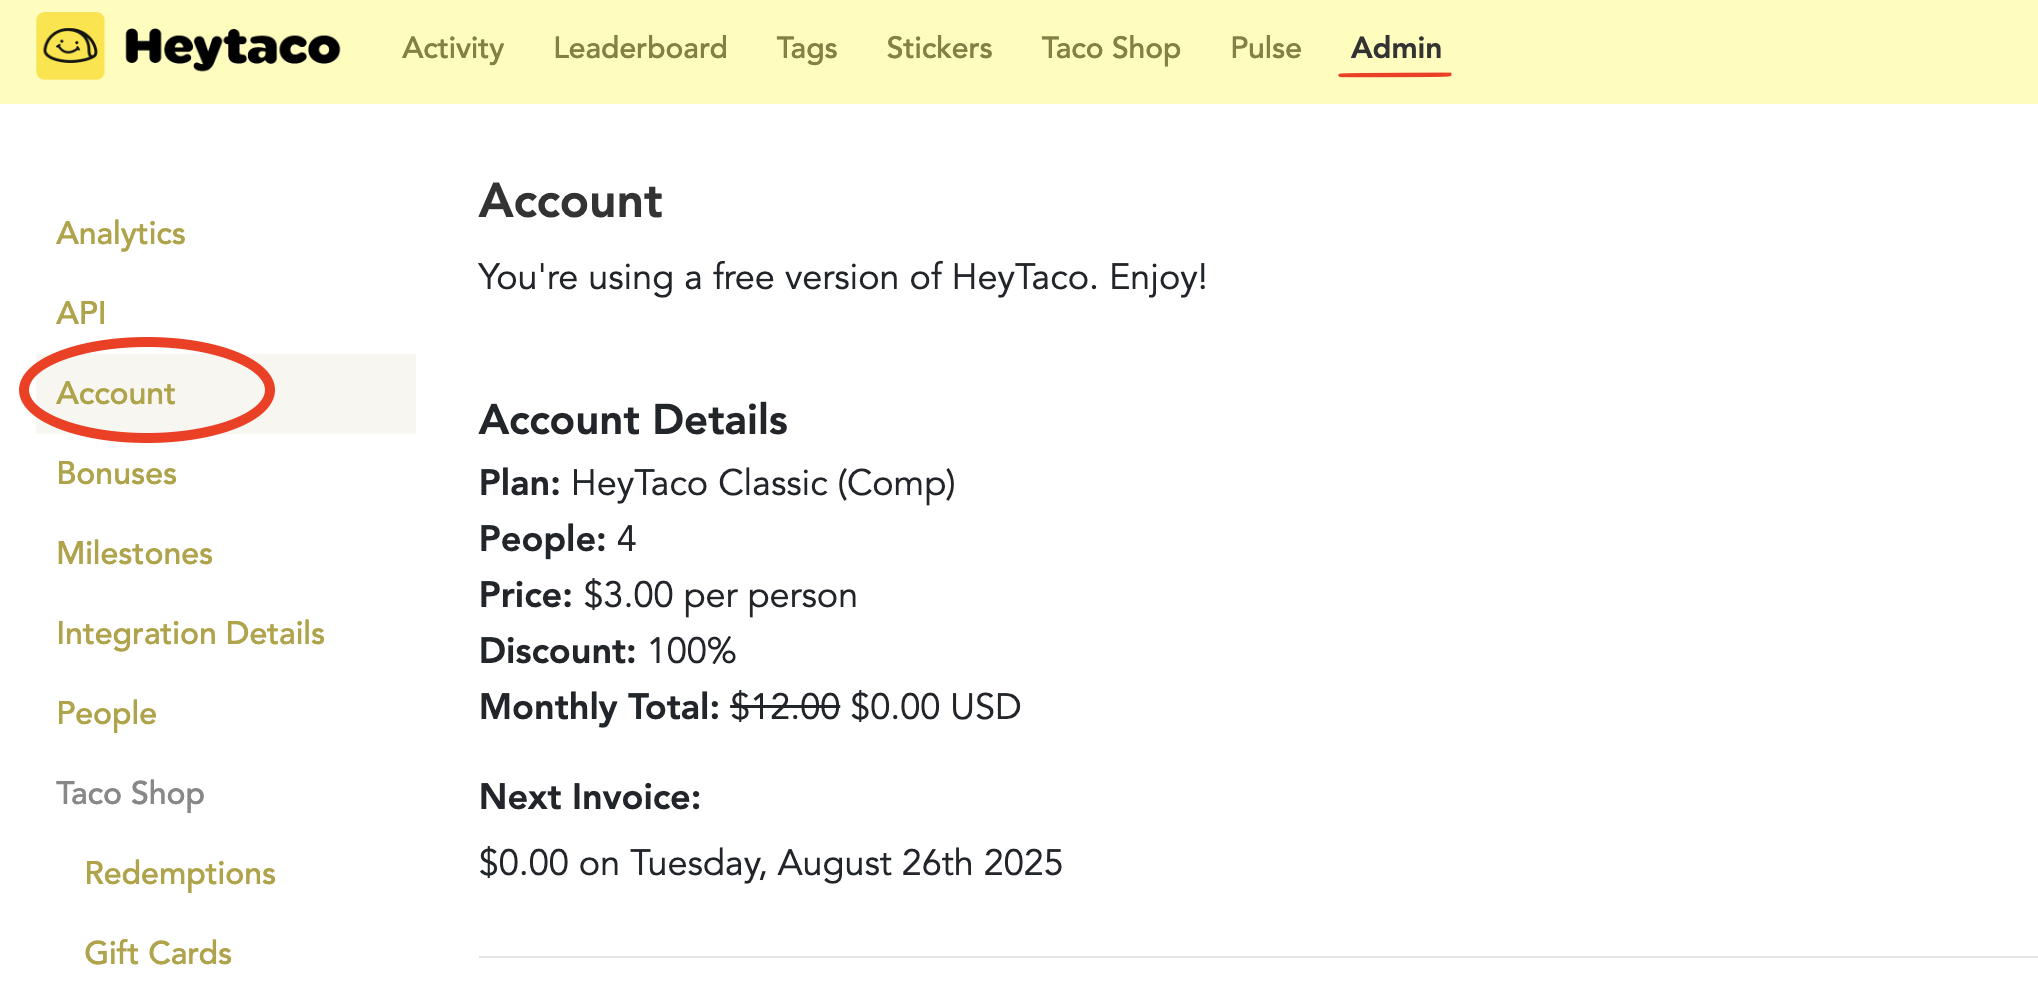Open the Bonuses admin page
The image size is (2038, 1004).
click(117, 473)
